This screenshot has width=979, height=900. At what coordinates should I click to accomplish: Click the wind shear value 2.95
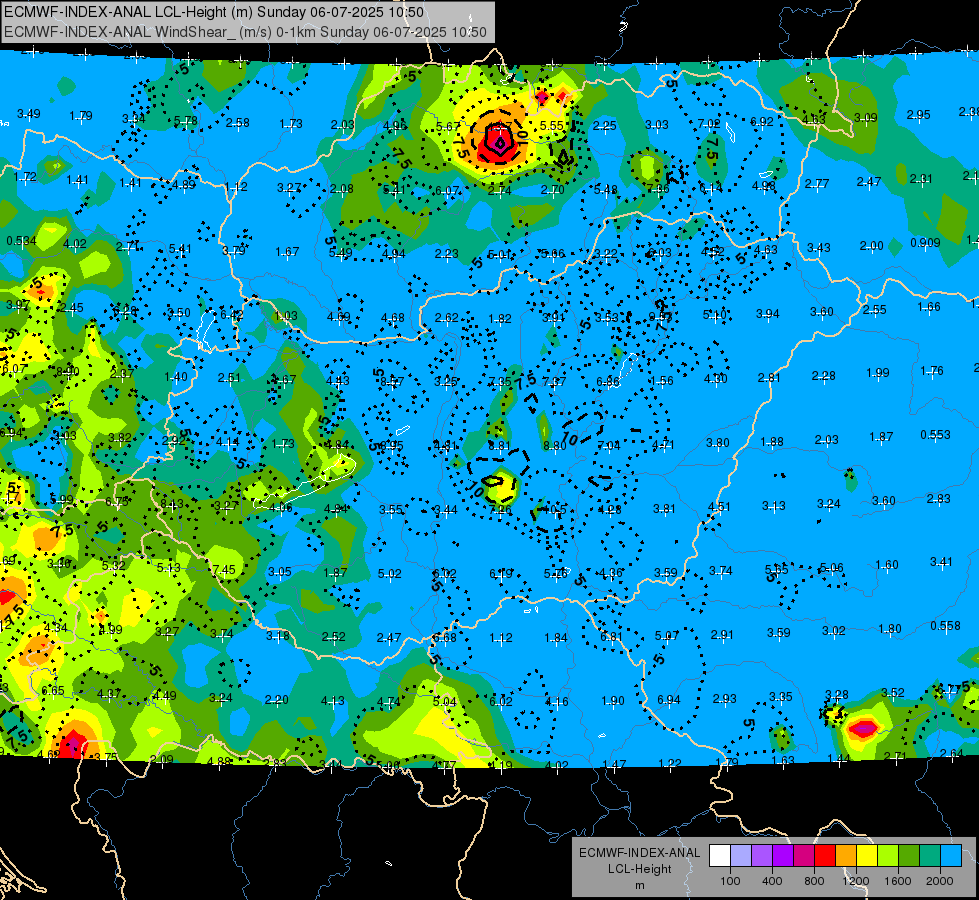[918, 115]
